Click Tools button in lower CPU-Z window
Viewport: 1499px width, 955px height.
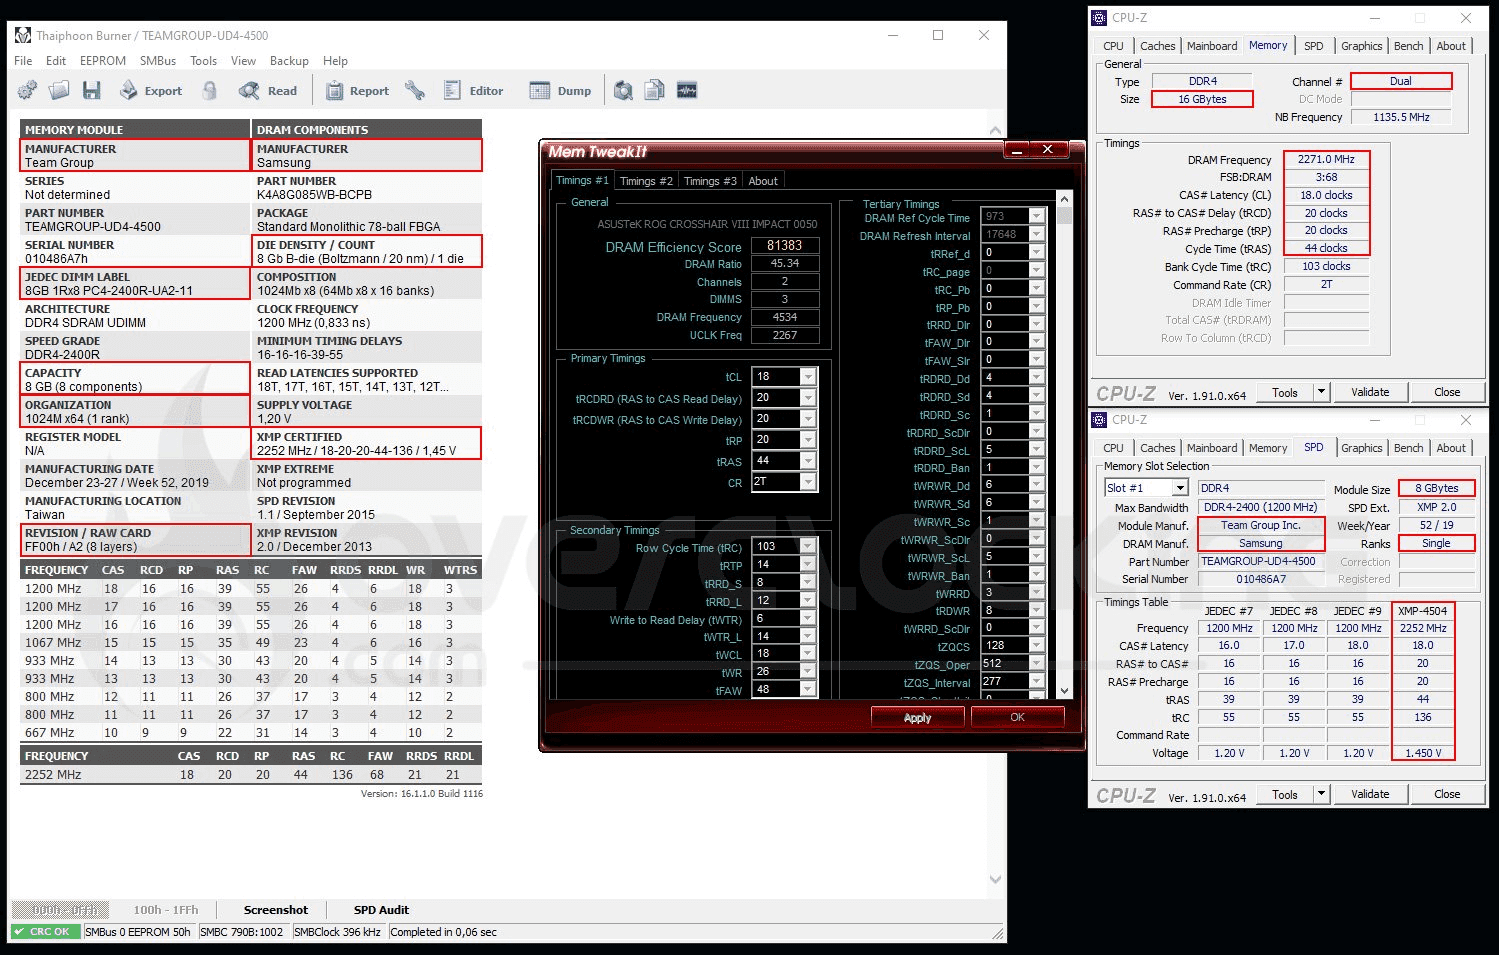click(1285, 794)
